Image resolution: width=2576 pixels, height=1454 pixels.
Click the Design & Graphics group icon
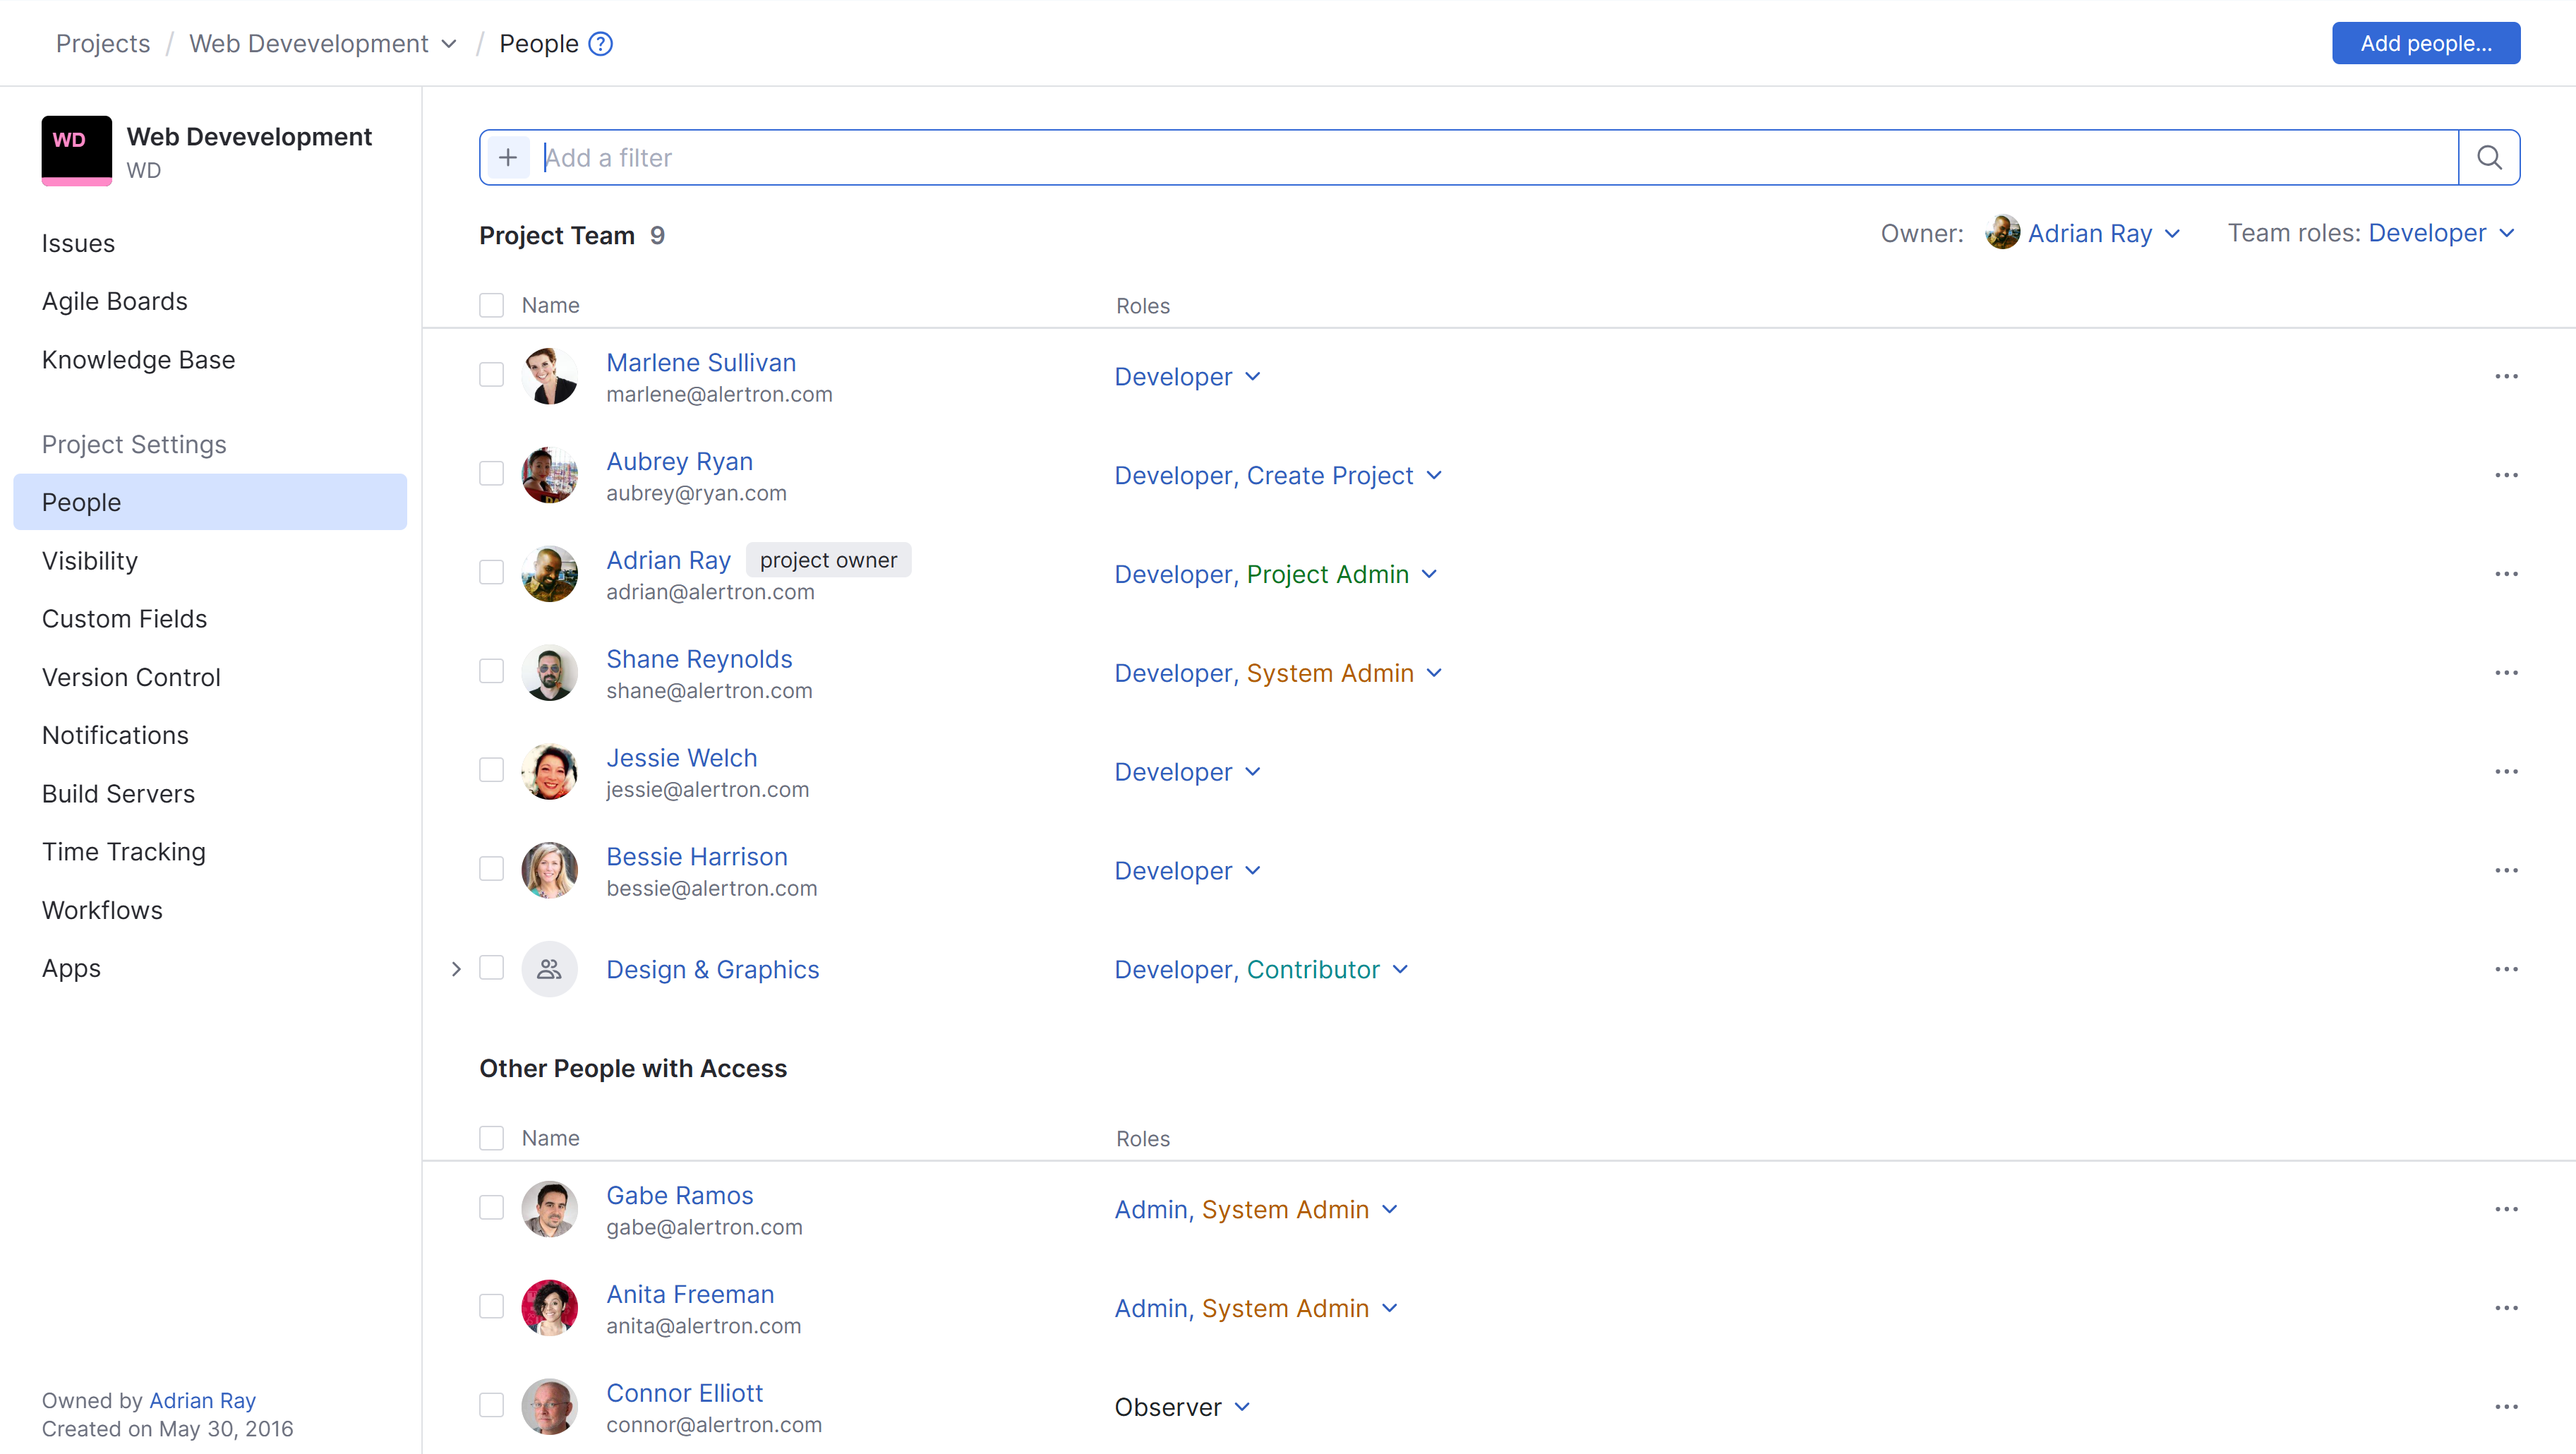(x=549, y=969)
